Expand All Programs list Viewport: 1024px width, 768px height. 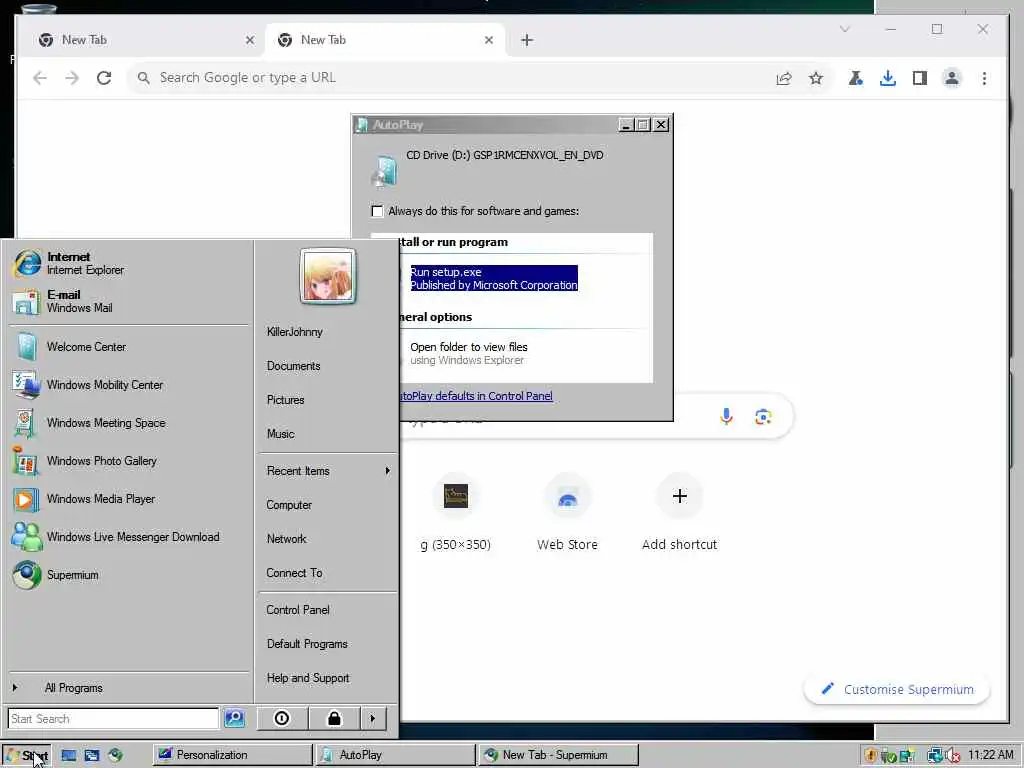pos(129,688)
